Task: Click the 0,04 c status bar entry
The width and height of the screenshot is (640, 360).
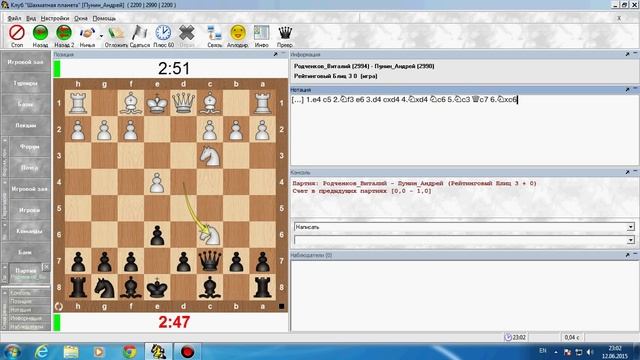Action: point(571,337)
